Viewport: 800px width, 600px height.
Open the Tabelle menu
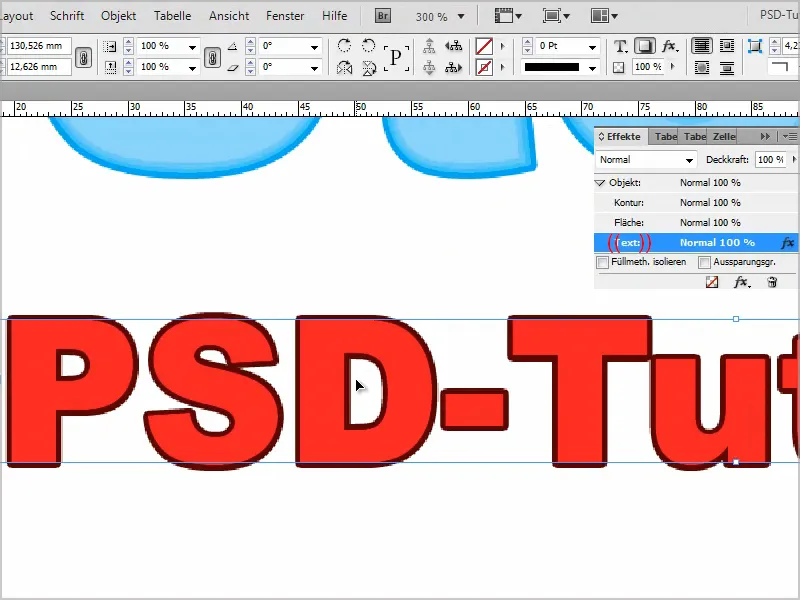coord(172,15)
